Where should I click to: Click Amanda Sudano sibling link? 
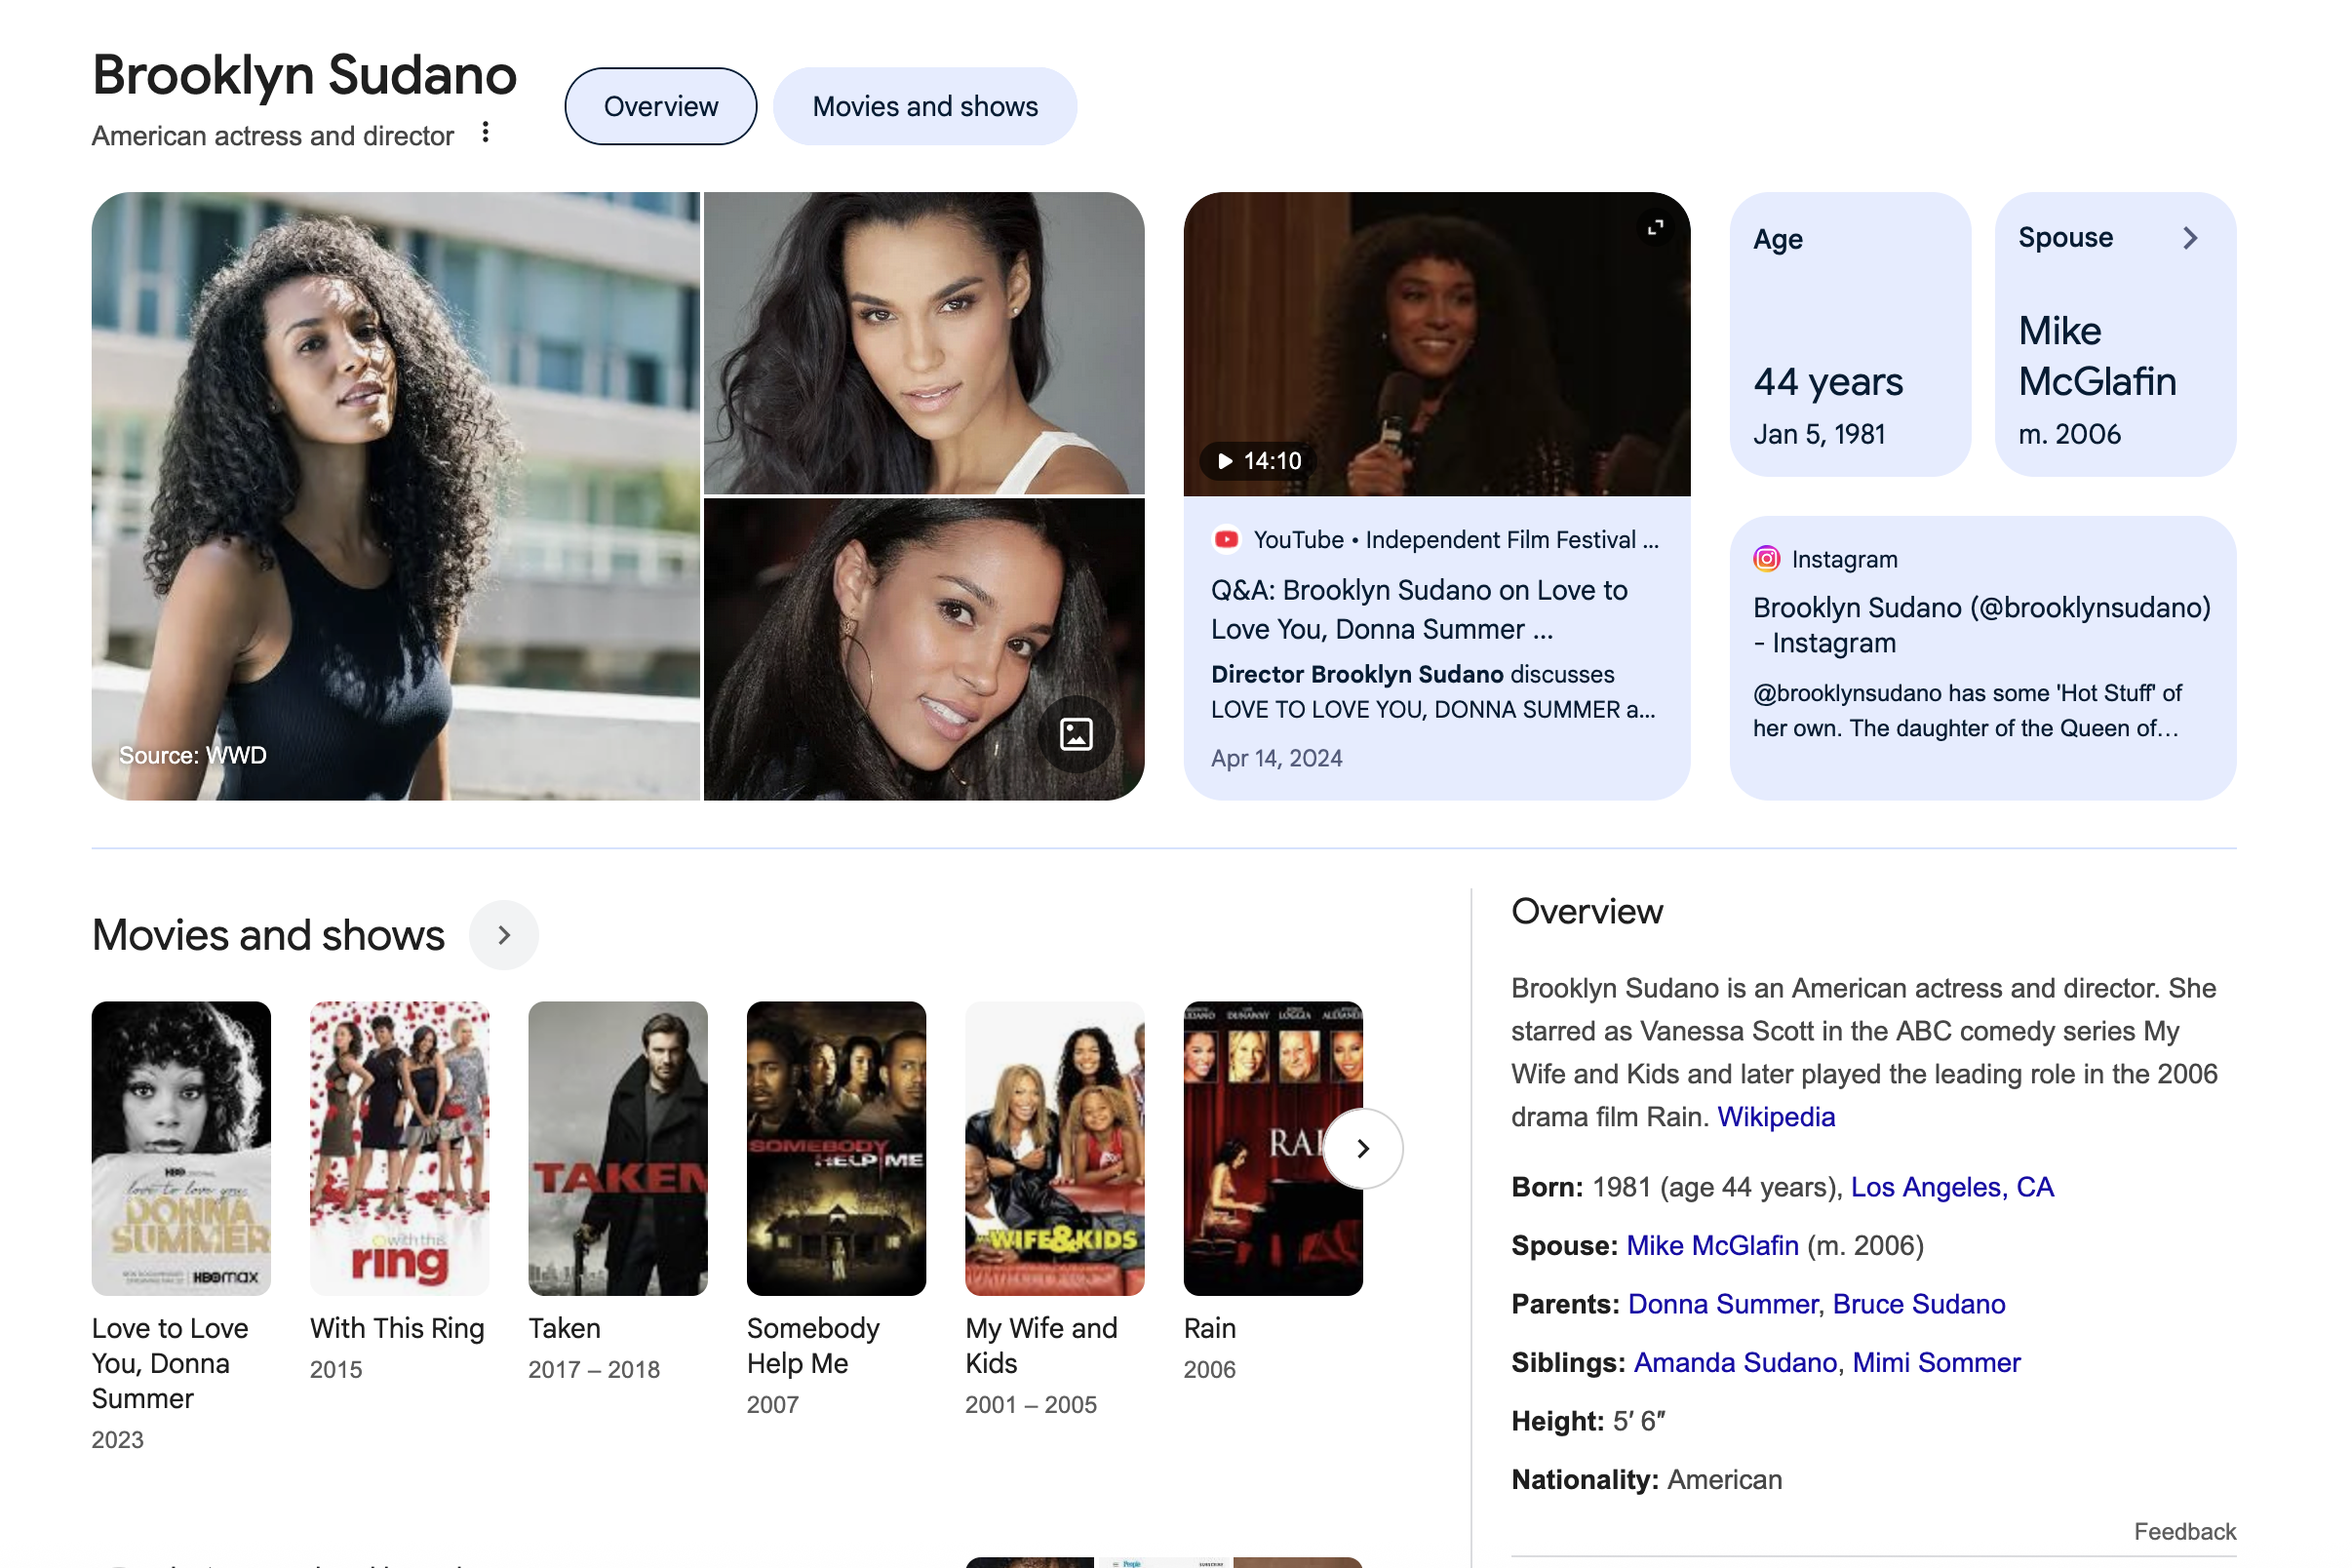pos(1735,1362)
